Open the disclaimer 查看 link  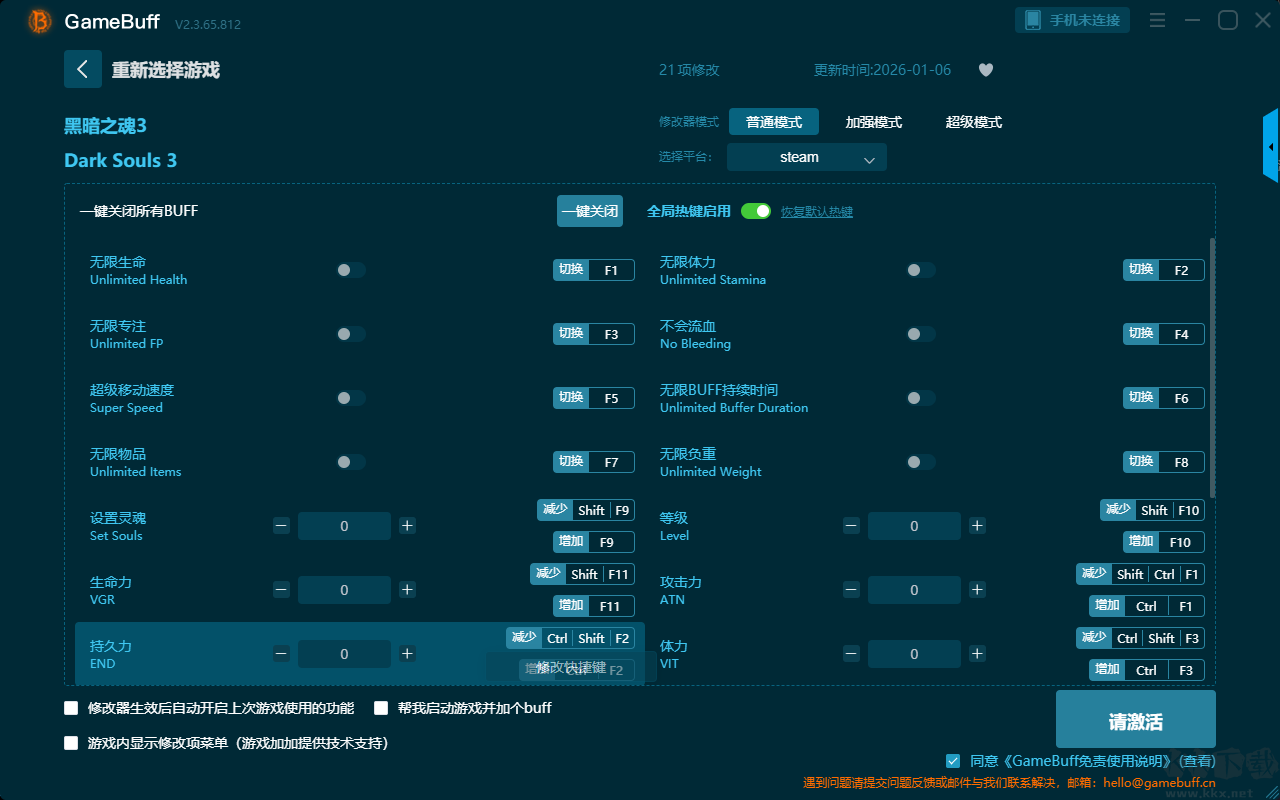[x=1195, y=761]
